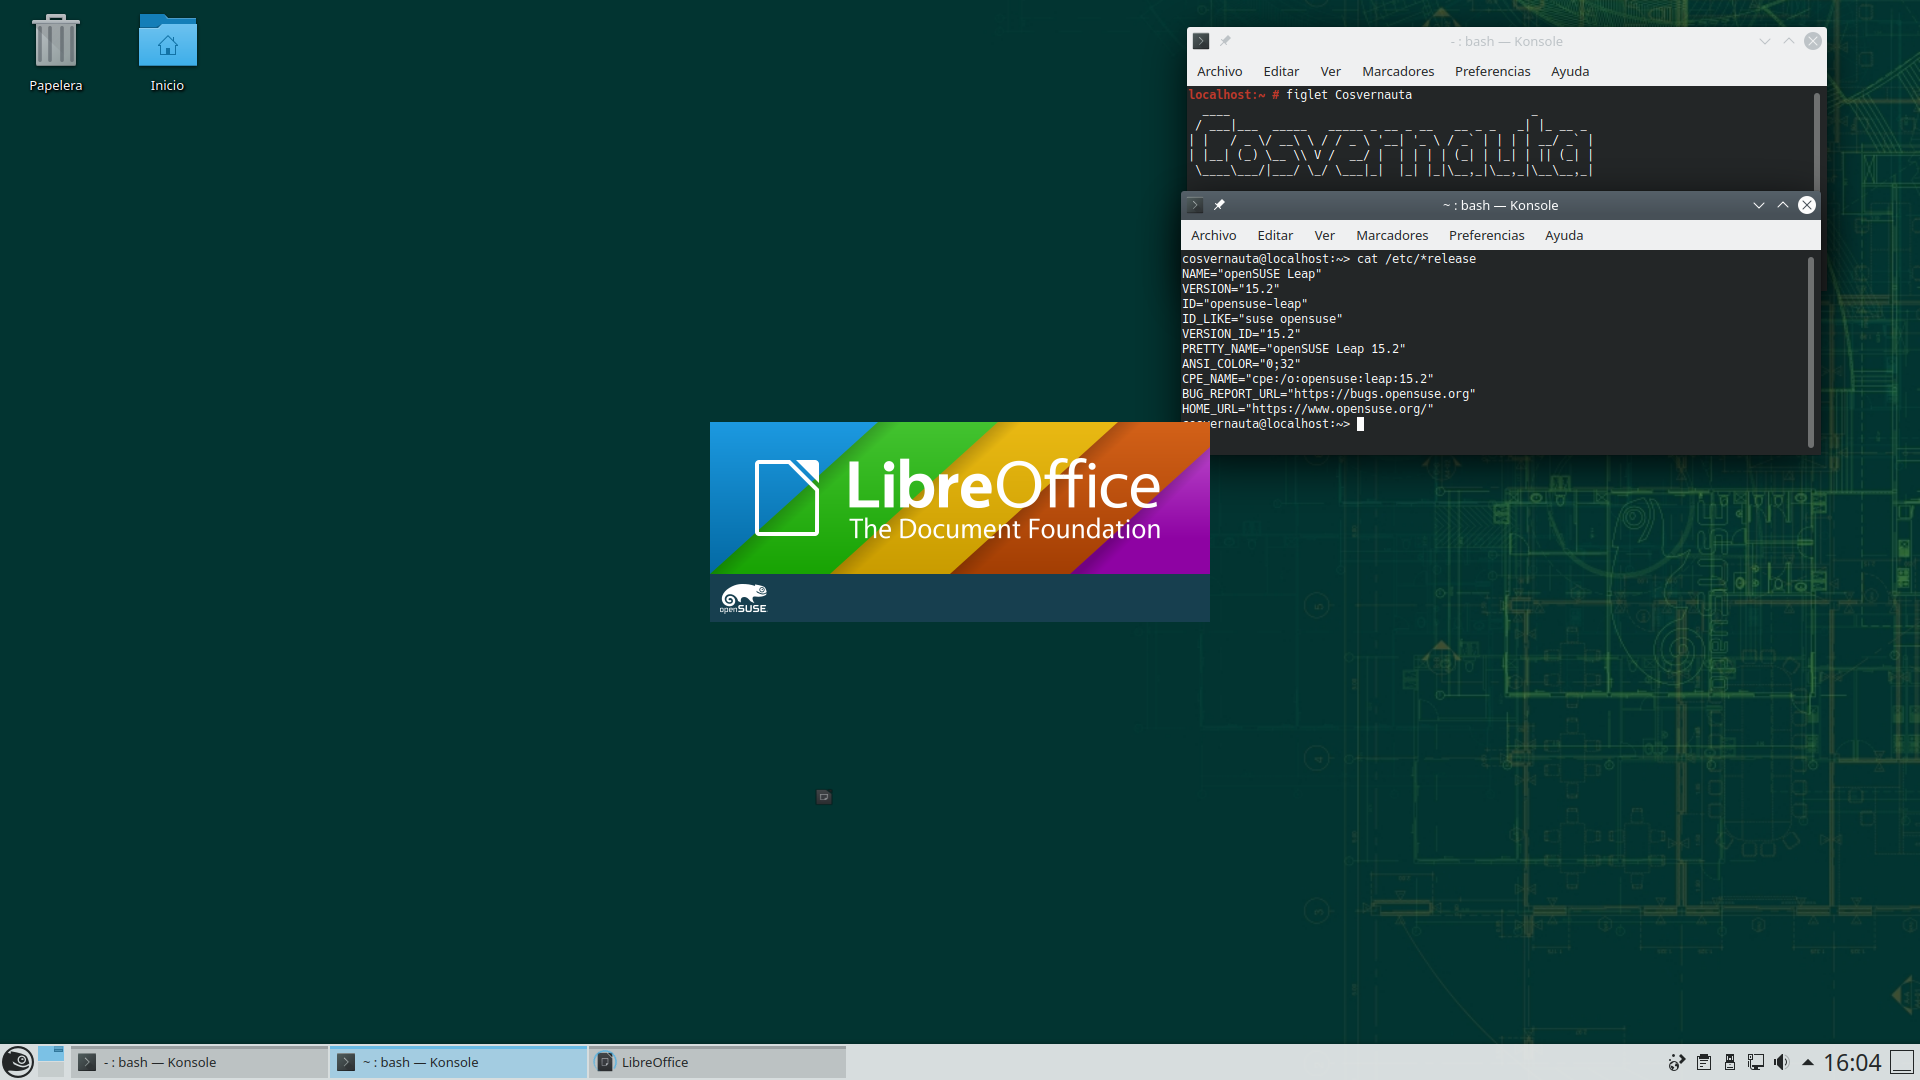Image resolution: width=1920 pixels, height=1080 pixels.
Task: Open Archivo menu in front Konsole
Action: pyautogui.click(x=1214, y=235)
